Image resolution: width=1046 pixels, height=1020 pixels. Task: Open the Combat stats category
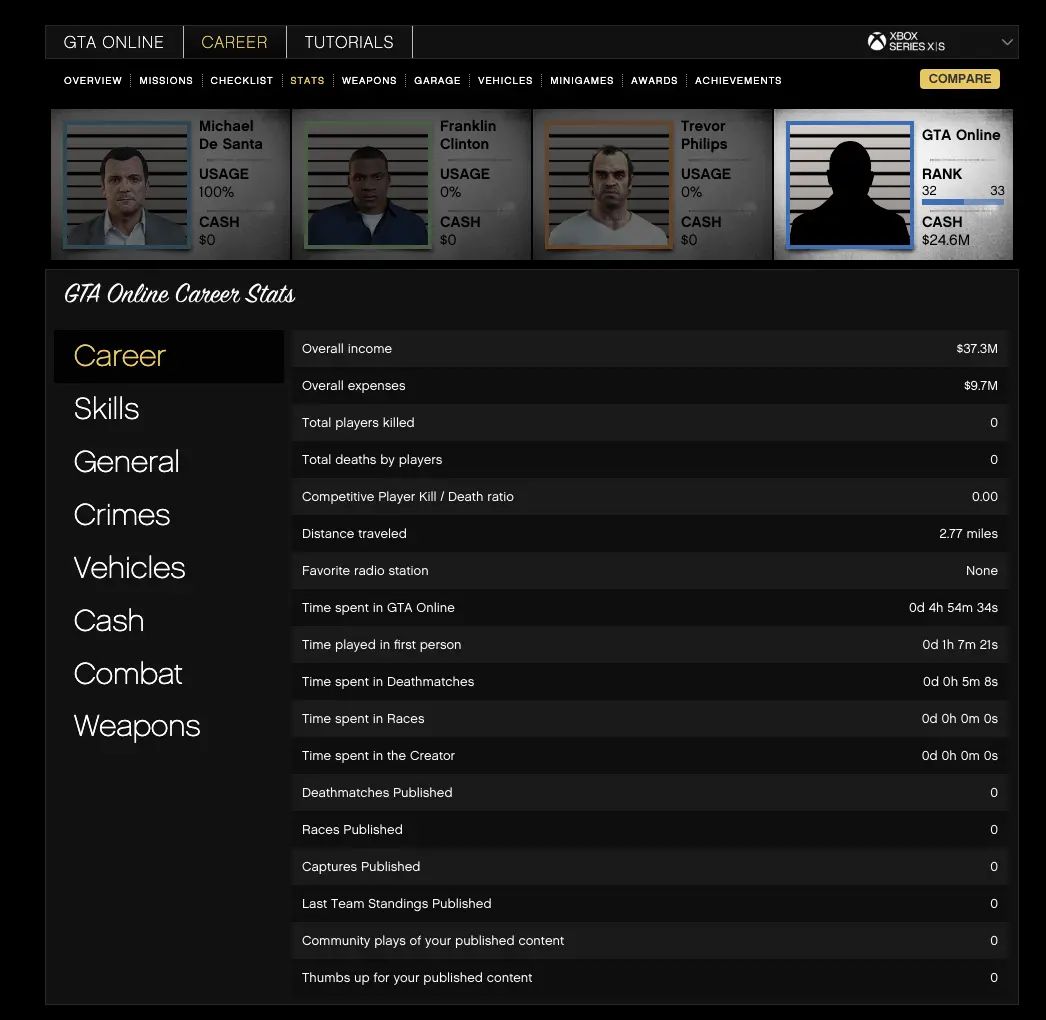128,673
